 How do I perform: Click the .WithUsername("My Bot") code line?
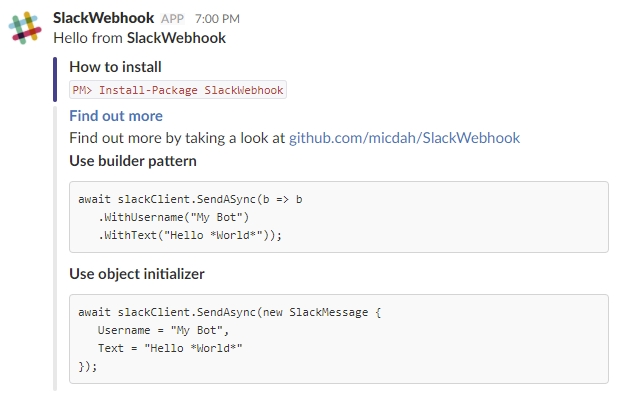(x=173, y=217)
